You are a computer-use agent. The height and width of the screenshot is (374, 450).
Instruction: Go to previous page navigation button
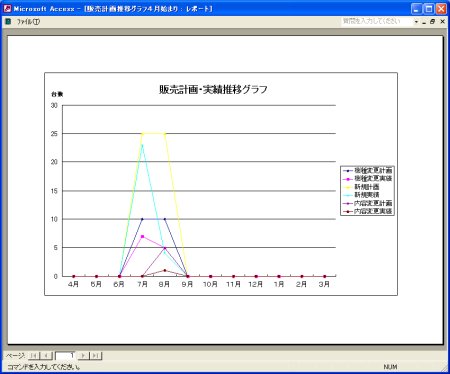click(46, 356)
